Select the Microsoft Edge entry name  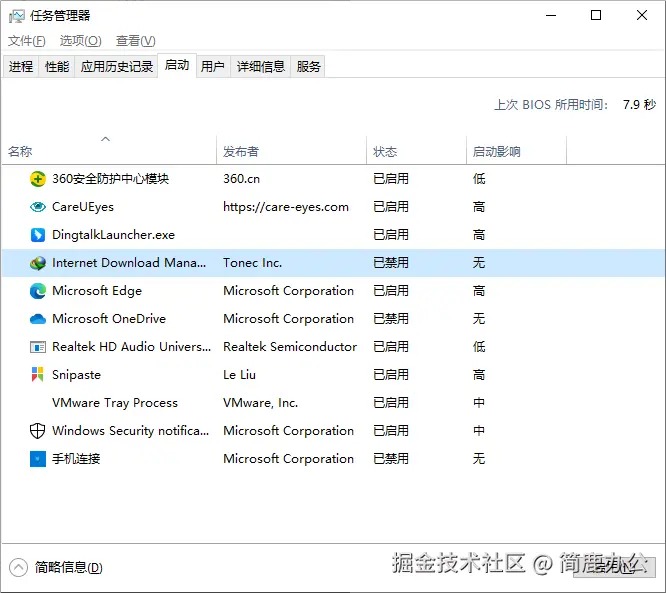tap(97, 291)
